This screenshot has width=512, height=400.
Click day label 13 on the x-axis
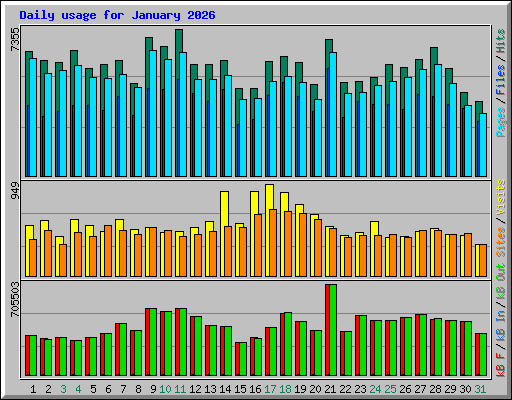tap(210, 389)
